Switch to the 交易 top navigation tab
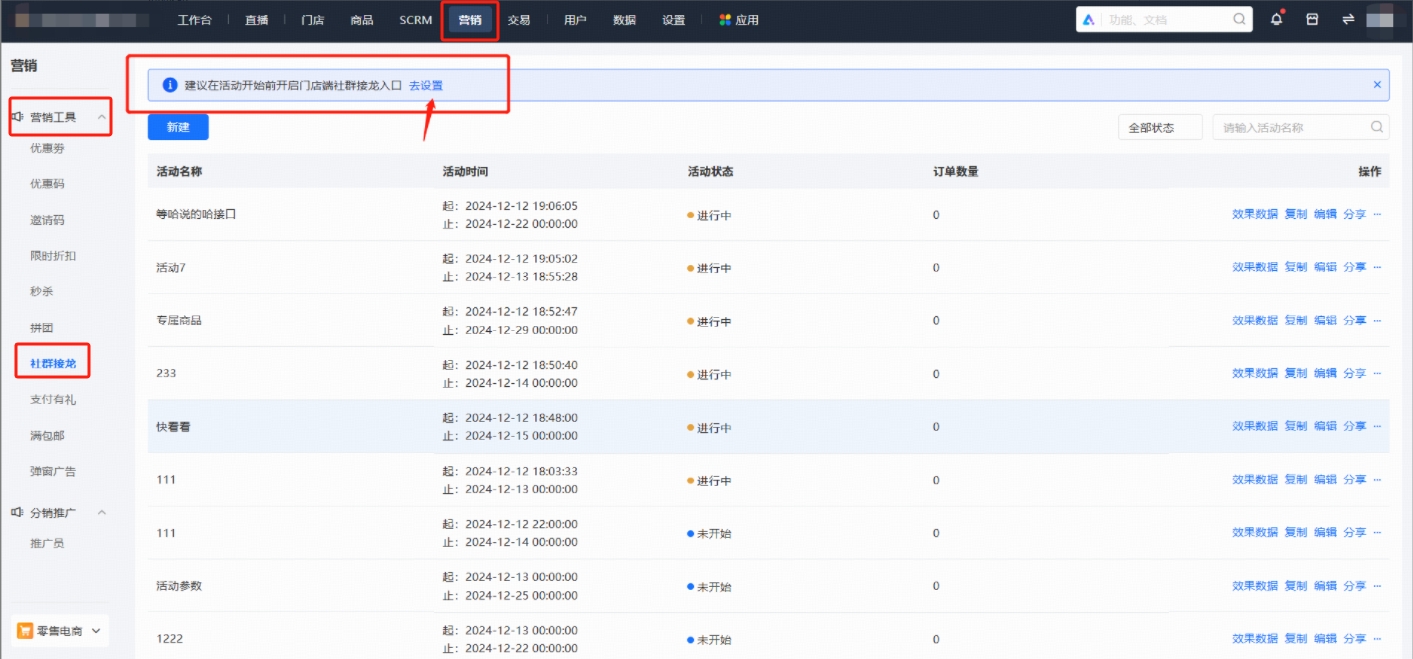This screenshot has width=1413, height=659. point(519,18)
